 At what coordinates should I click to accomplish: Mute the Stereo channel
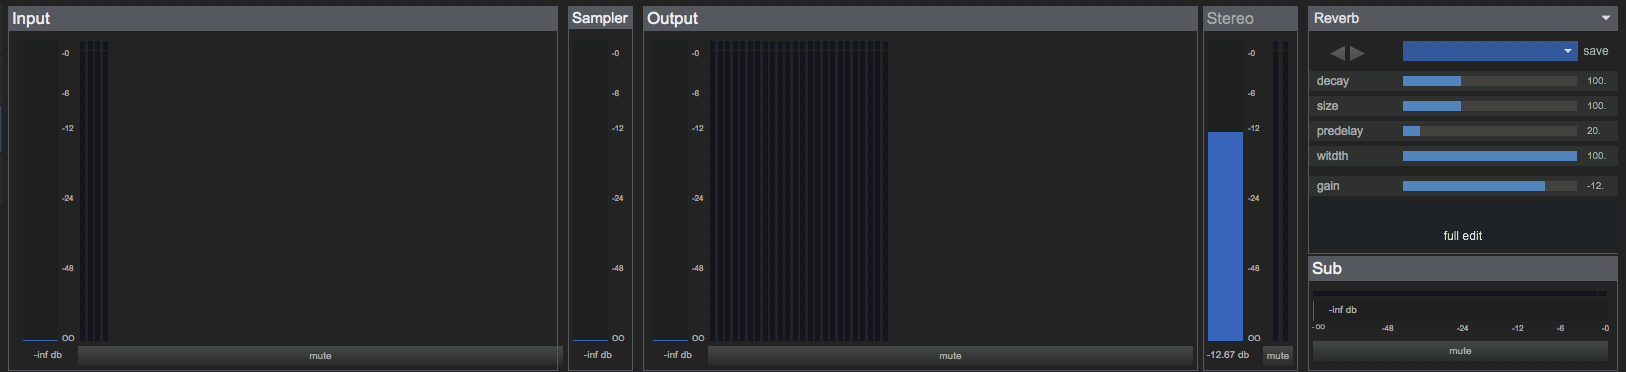click(1277, 355)
